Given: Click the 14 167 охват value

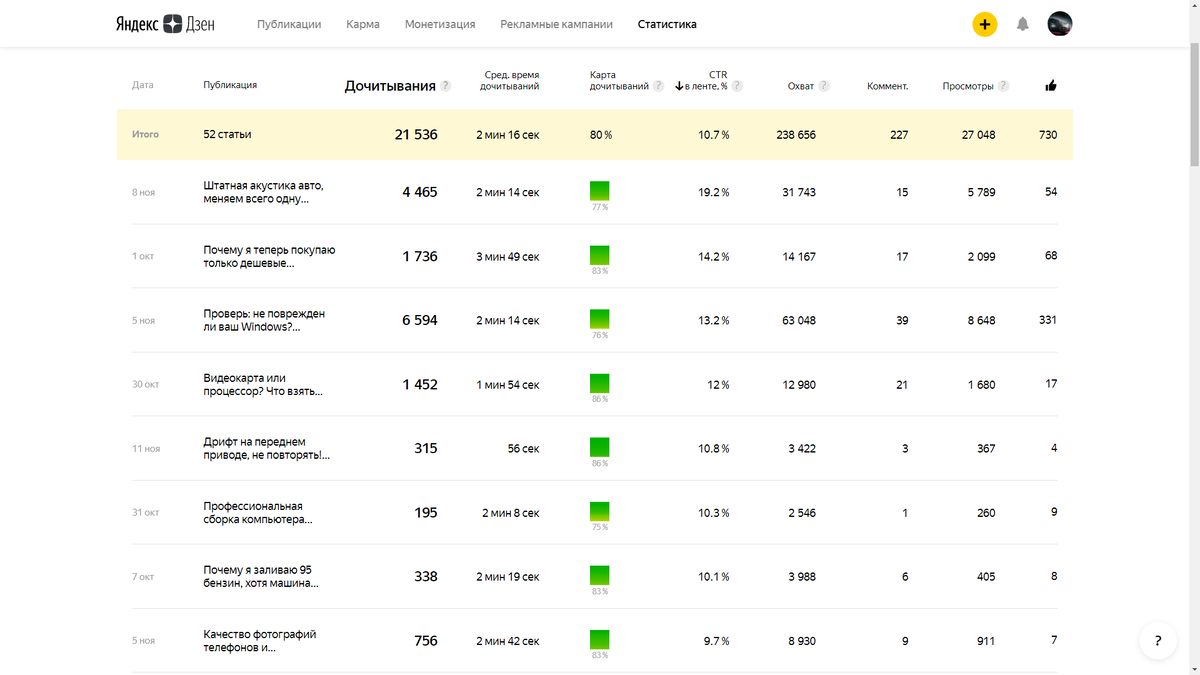Looking at the screenshot, I should pyautogui.click(x=799, y=256).
